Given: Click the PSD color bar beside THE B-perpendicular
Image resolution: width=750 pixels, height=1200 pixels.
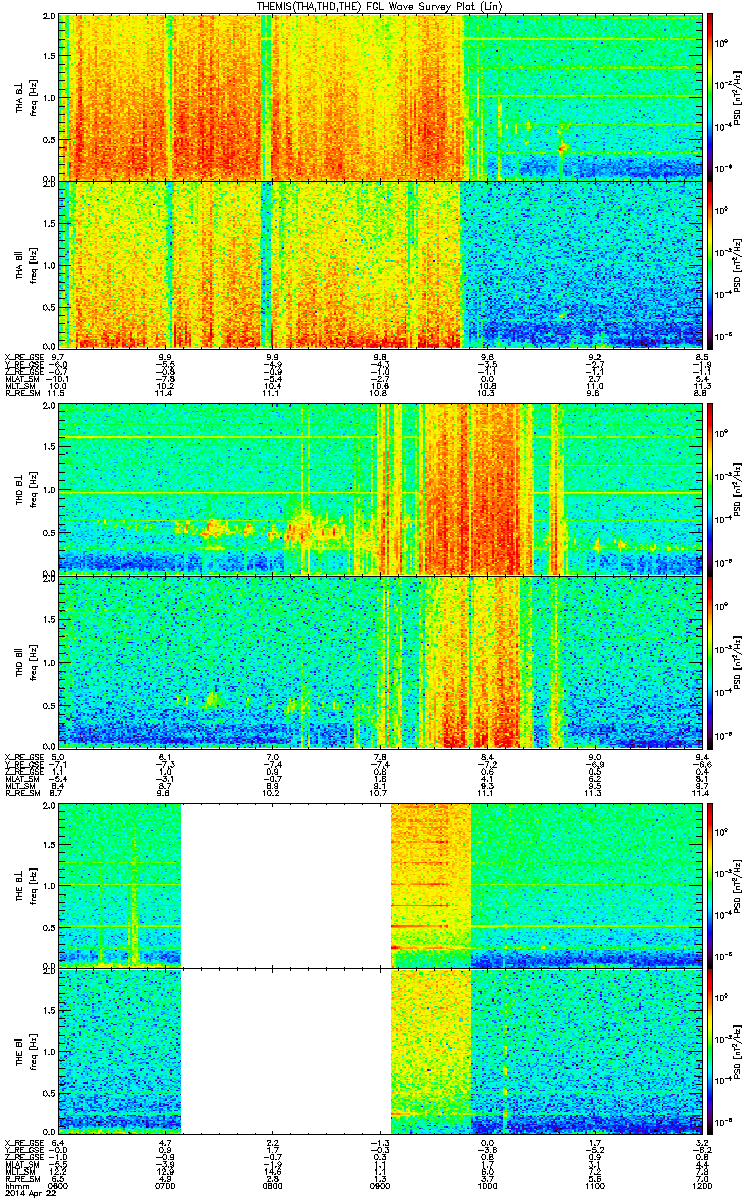Looking at the screenshot, I should (x=711, y=886).
